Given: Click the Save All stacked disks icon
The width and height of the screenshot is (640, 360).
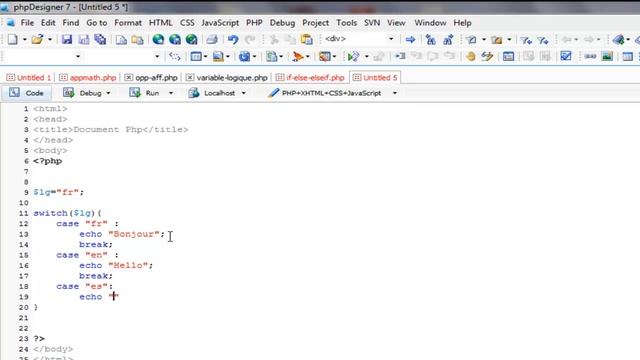Looking at the screenshot, I should coord(100,39).
